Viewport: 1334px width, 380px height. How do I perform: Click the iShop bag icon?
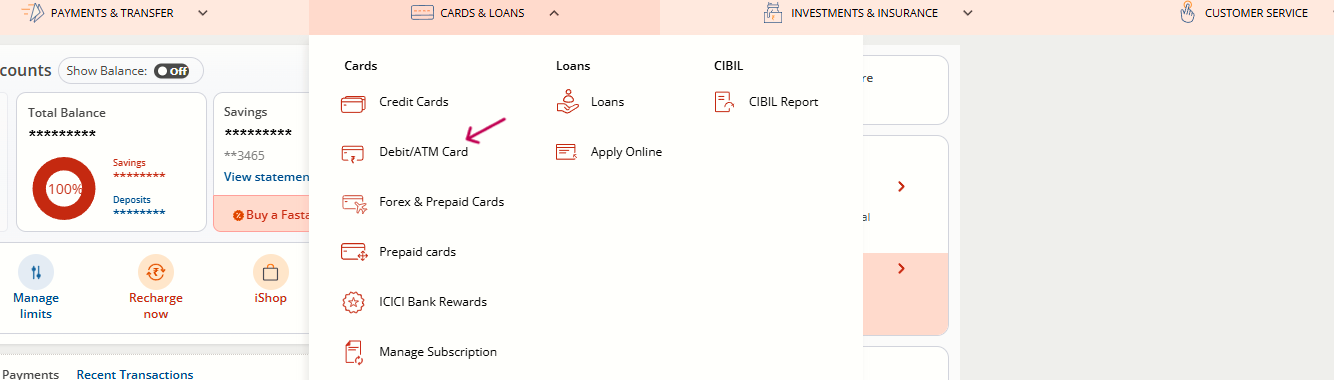(270, 272)
